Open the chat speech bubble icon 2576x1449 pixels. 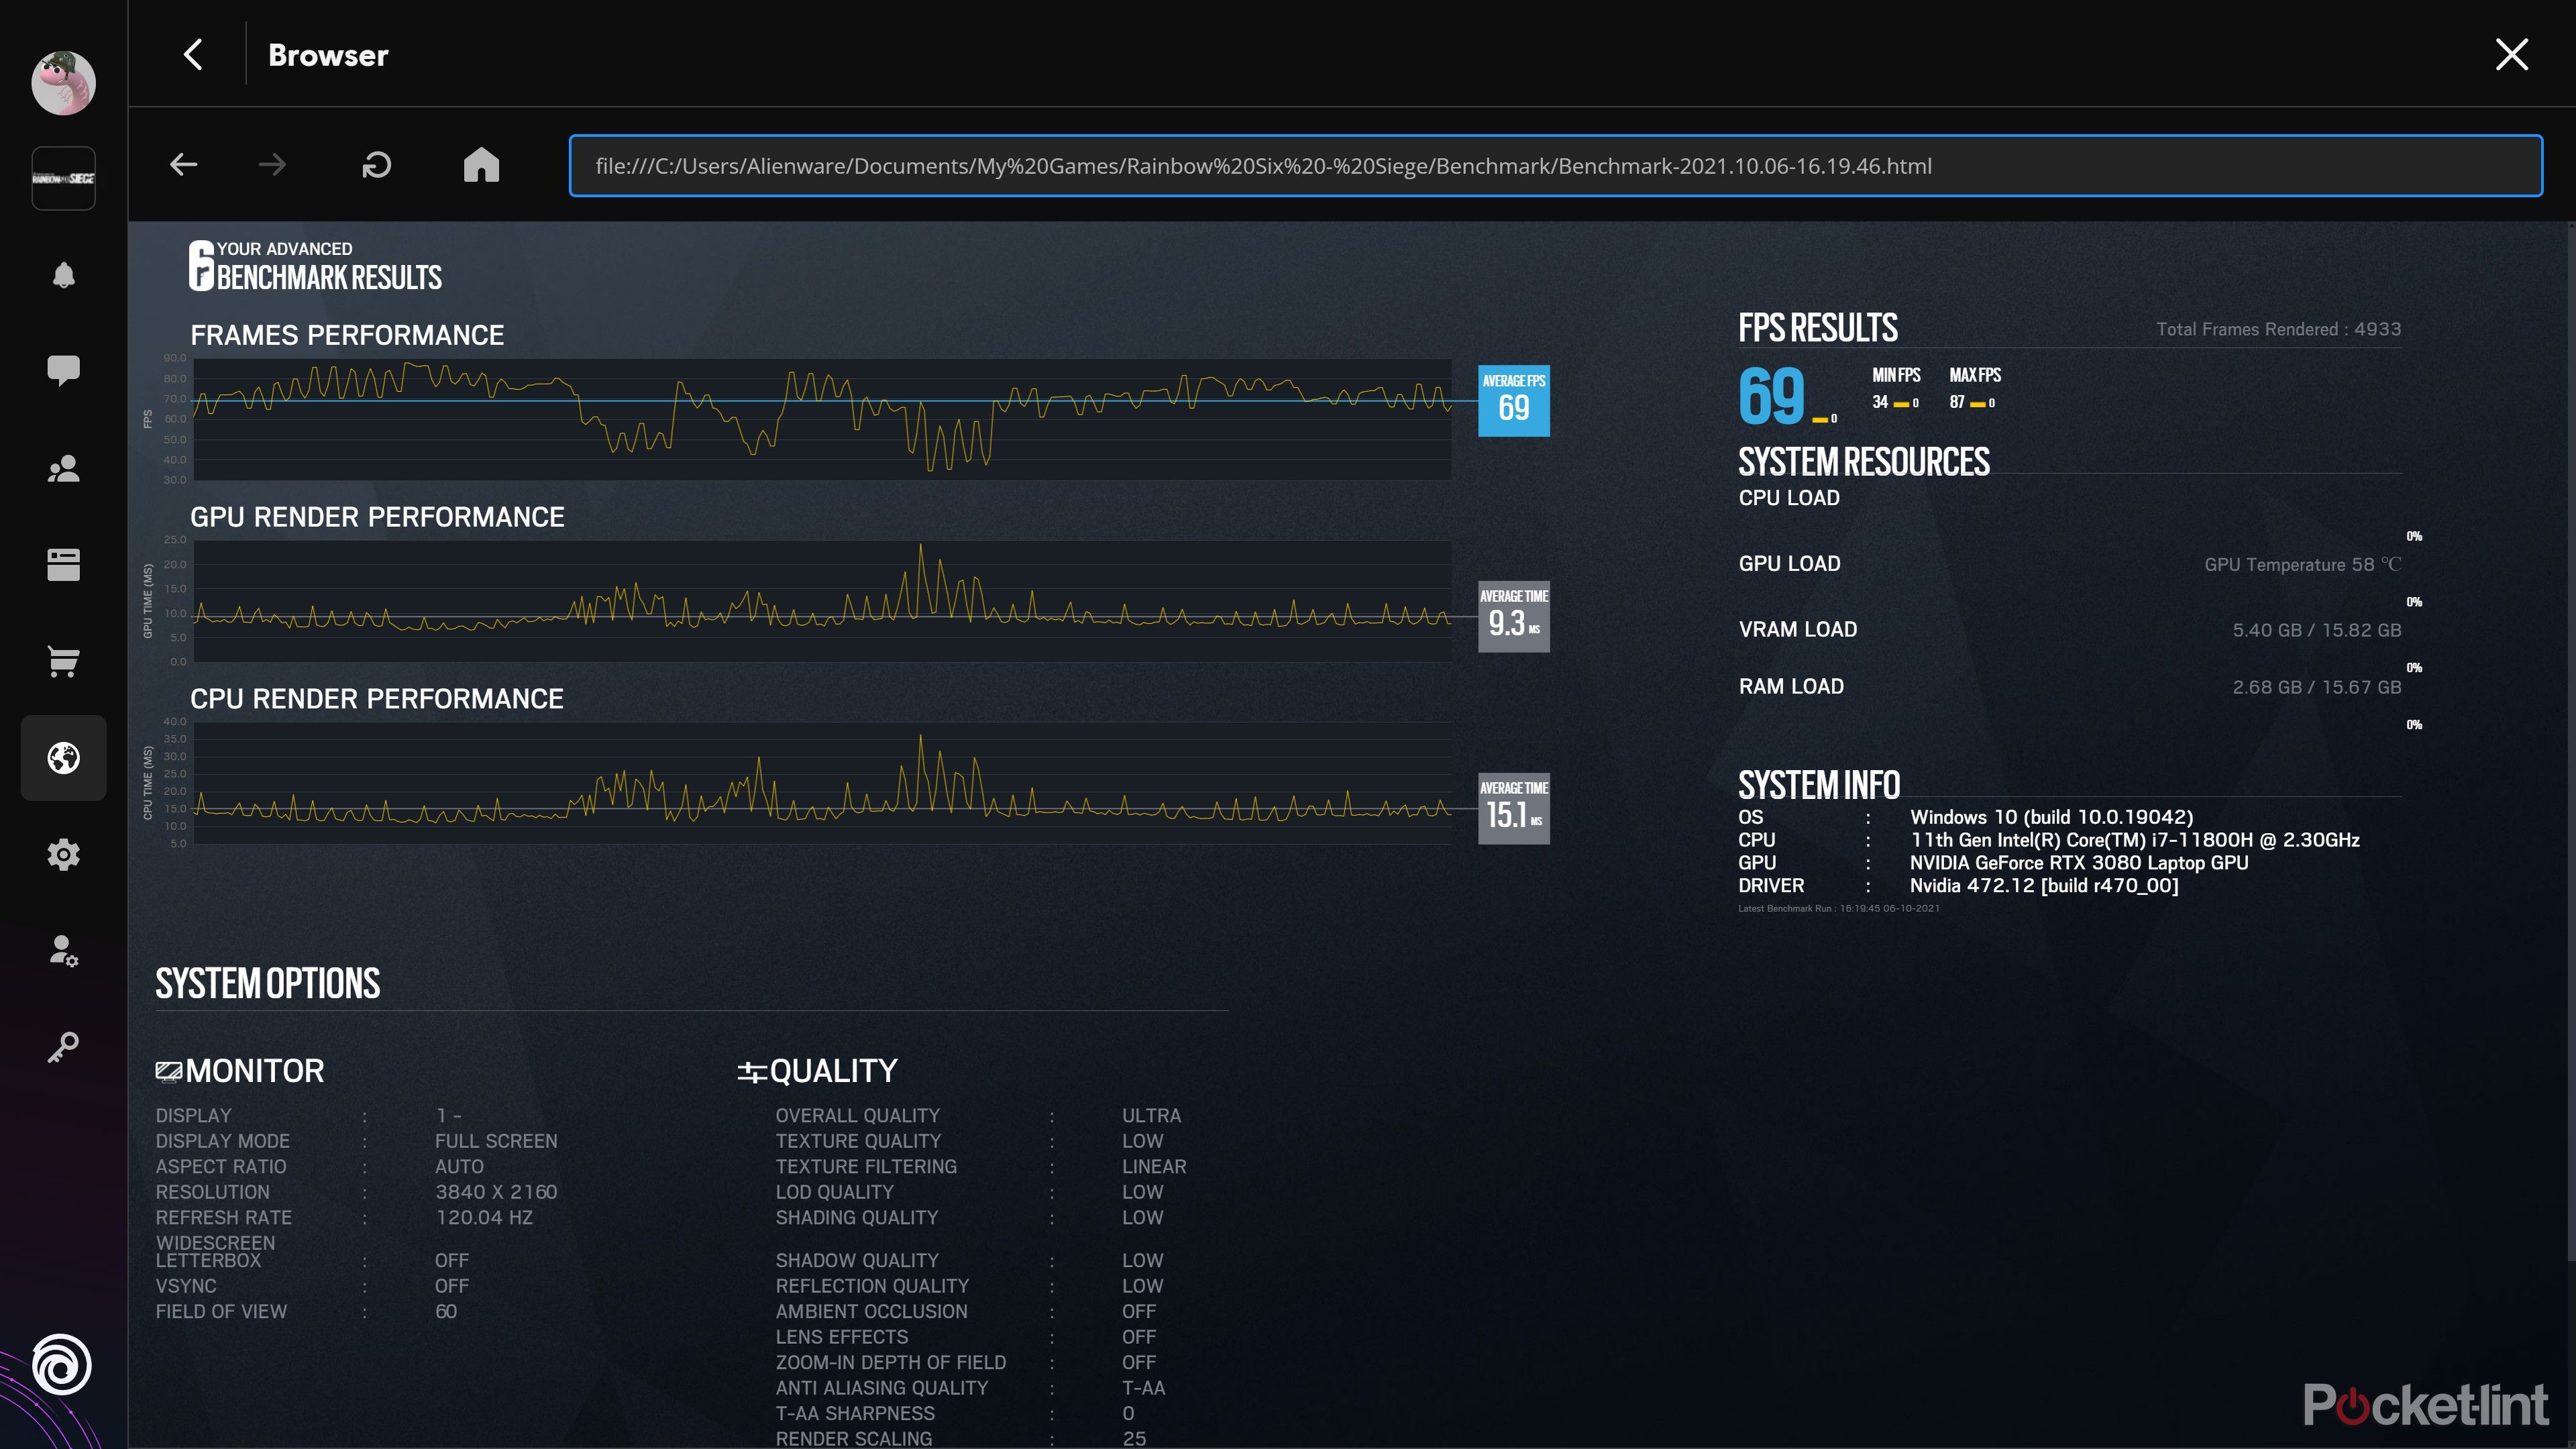(63, 370)
